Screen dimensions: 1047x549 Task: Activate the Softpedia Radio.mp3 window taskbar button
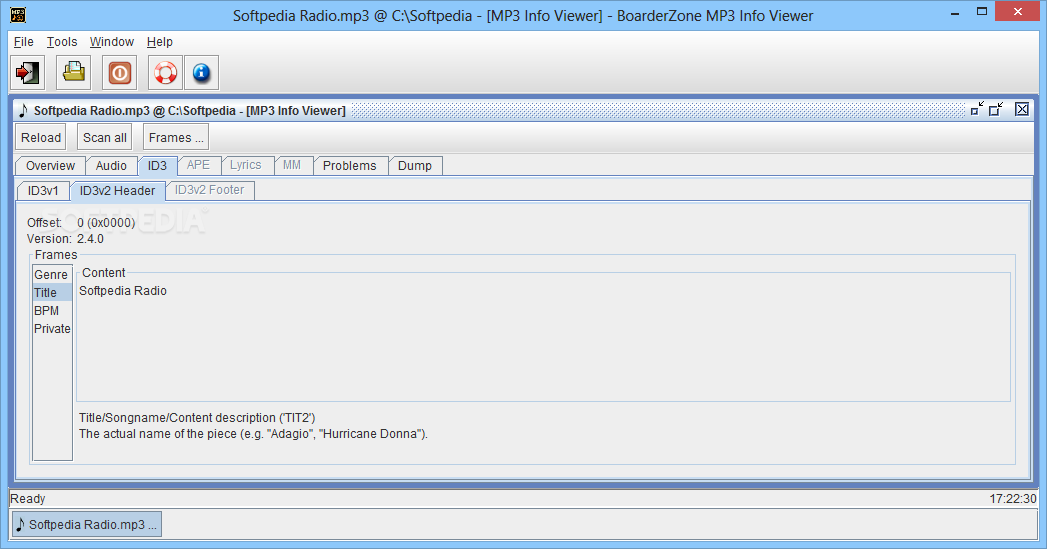point(87,524)
